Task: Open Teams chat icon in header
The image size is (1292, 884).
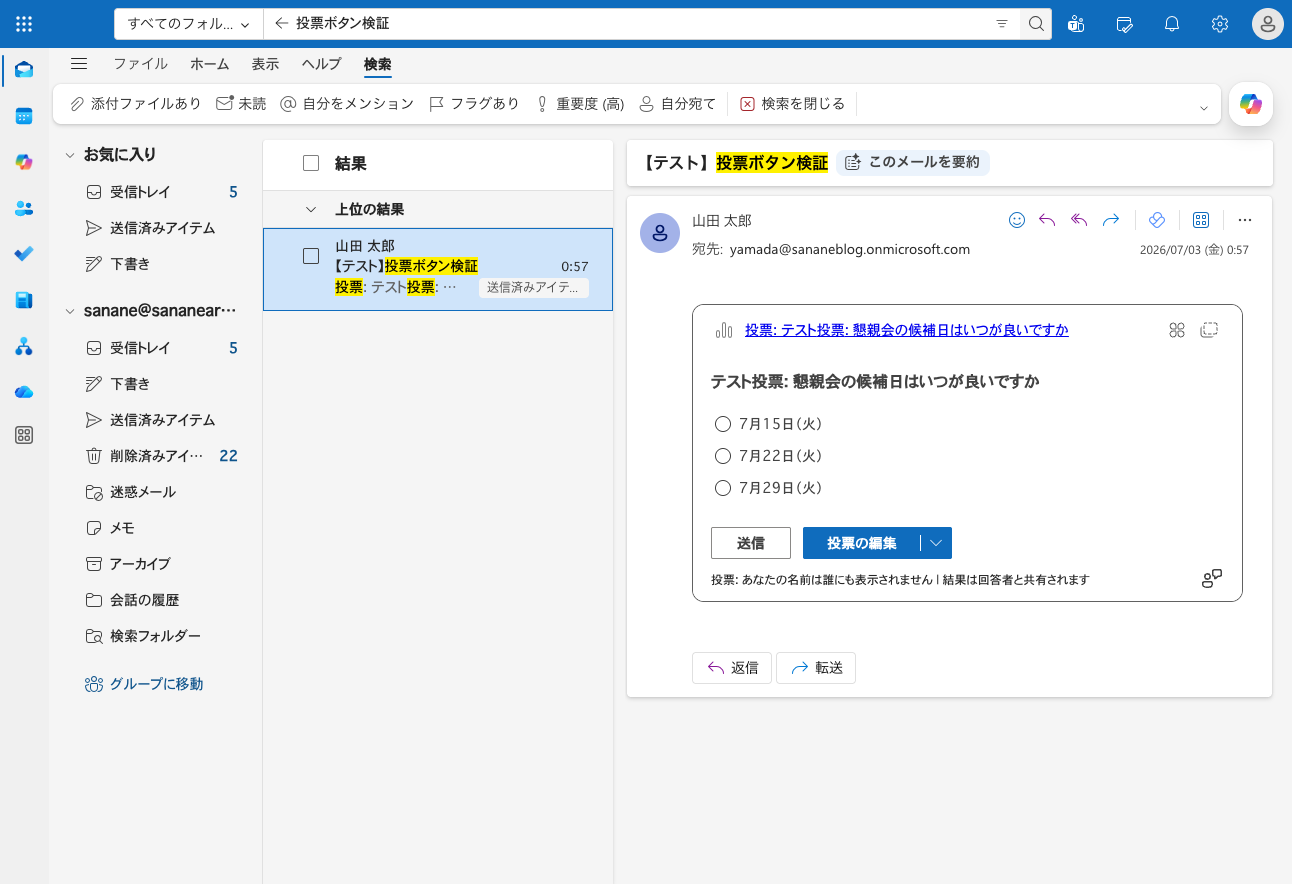Action: pyautogui.click(x=1076, y=24)
